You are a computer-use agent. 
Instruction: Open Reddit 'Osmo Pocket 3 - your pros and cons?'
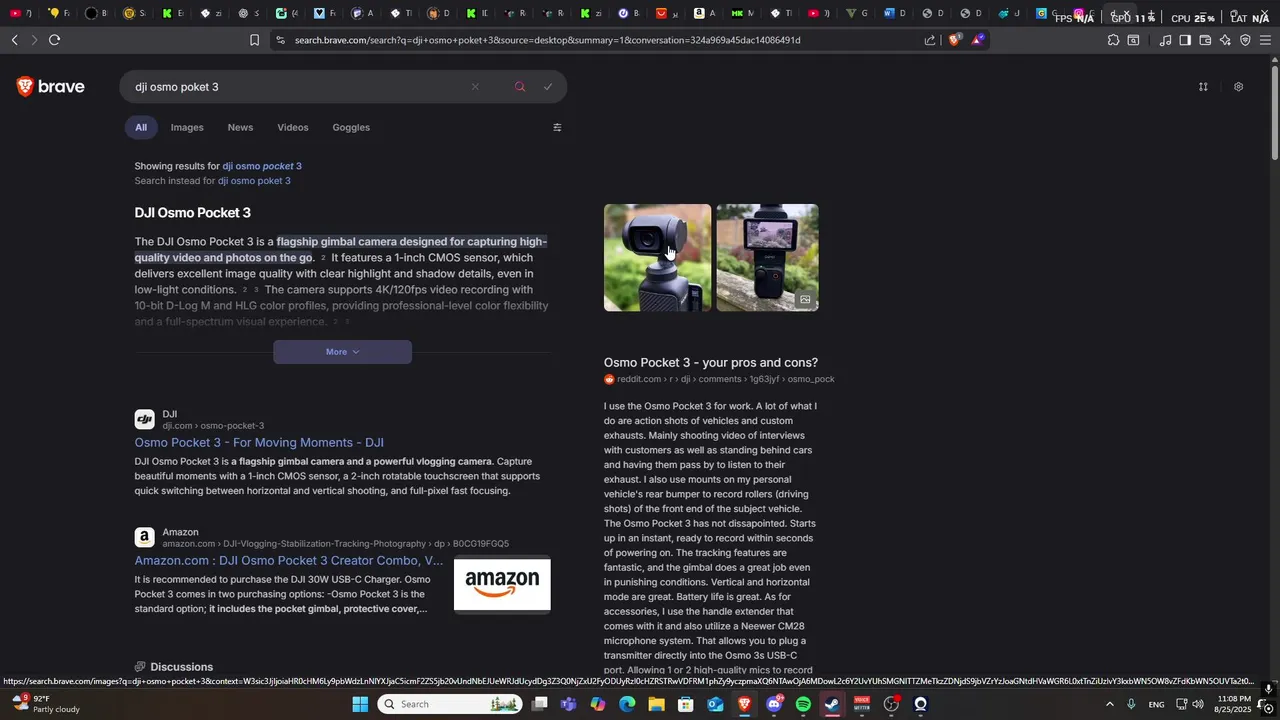(x=711, y=362)
